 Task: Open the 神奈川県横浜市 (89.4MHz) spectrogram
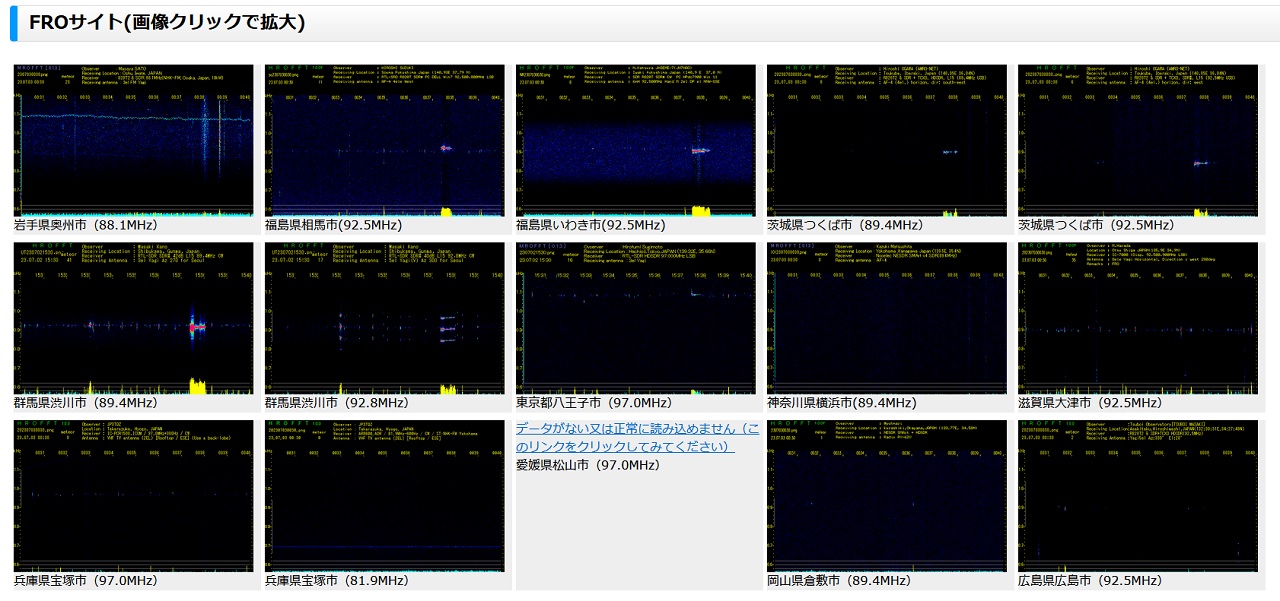(x=886, y=318)
